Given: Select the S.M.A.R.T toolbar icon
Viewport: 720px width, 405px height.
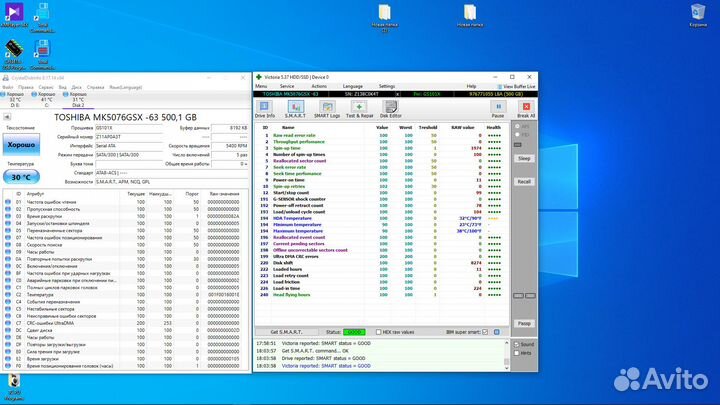Looking at the screenshot, I should point(295,110).
